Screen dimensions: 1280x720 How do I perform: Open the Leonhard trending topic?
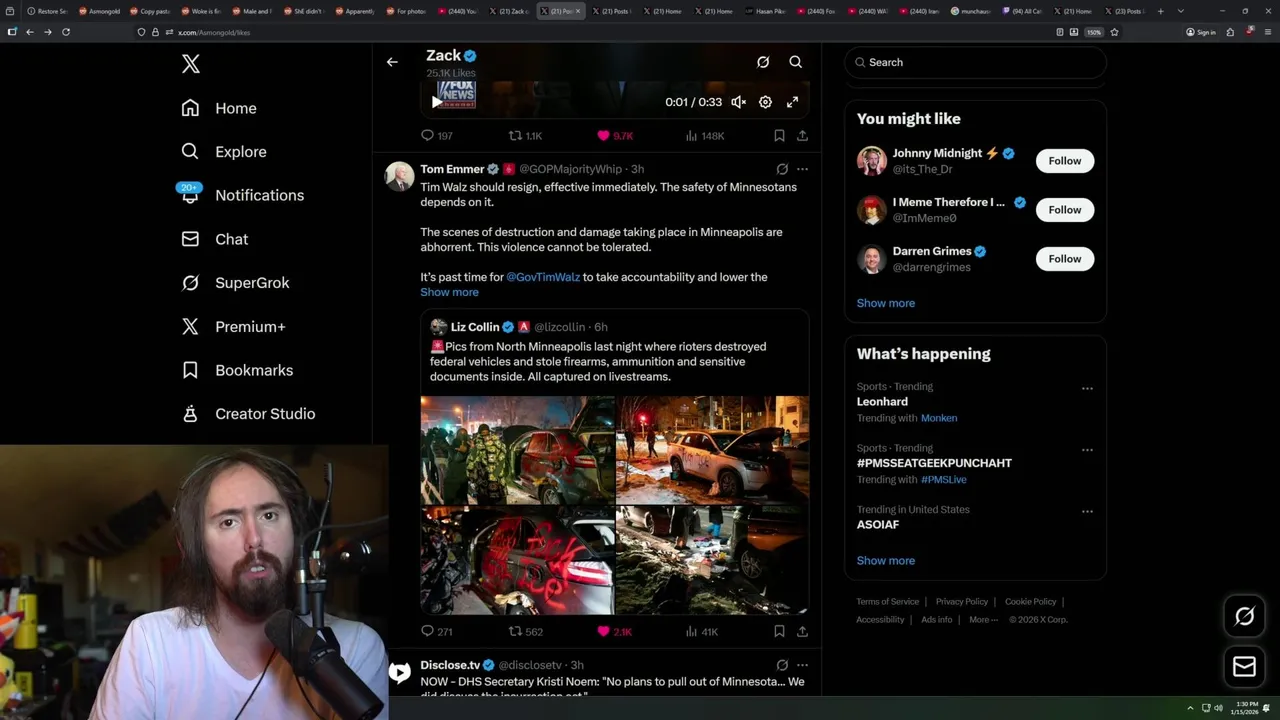coord(882,402)
